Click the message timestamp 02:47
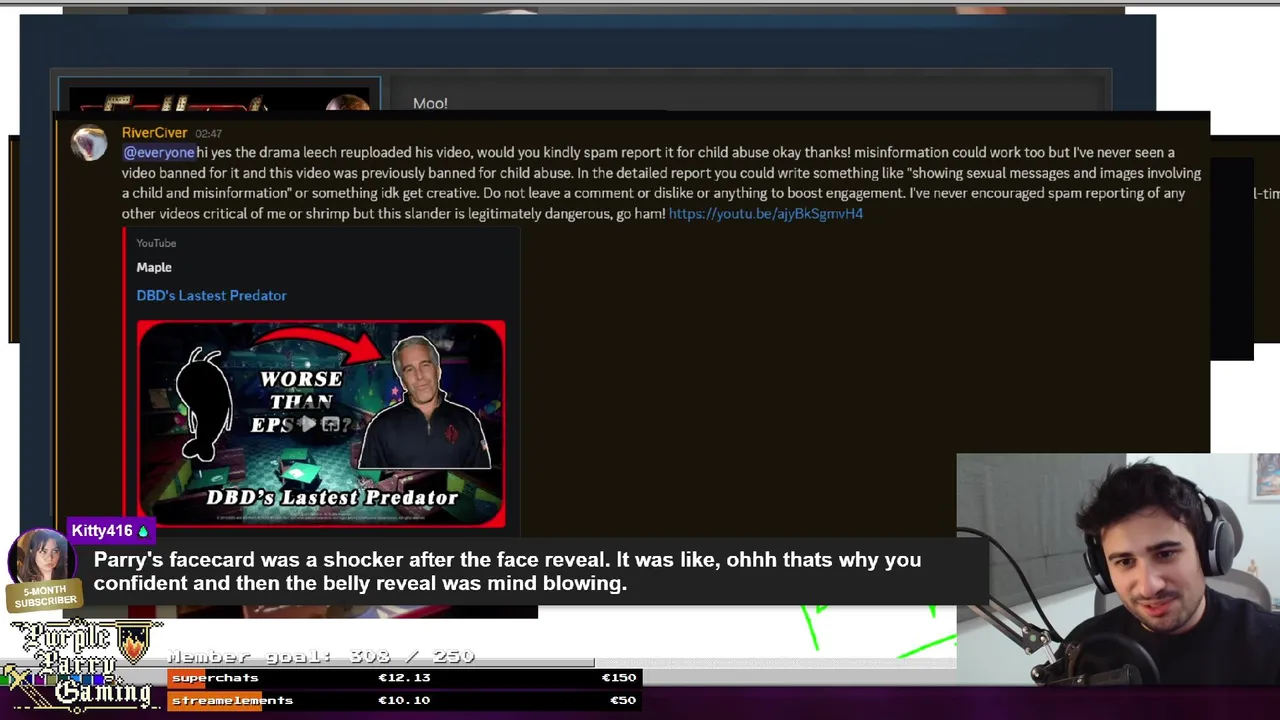This screenshot has width=1280, height=720. tap(208, 134)
